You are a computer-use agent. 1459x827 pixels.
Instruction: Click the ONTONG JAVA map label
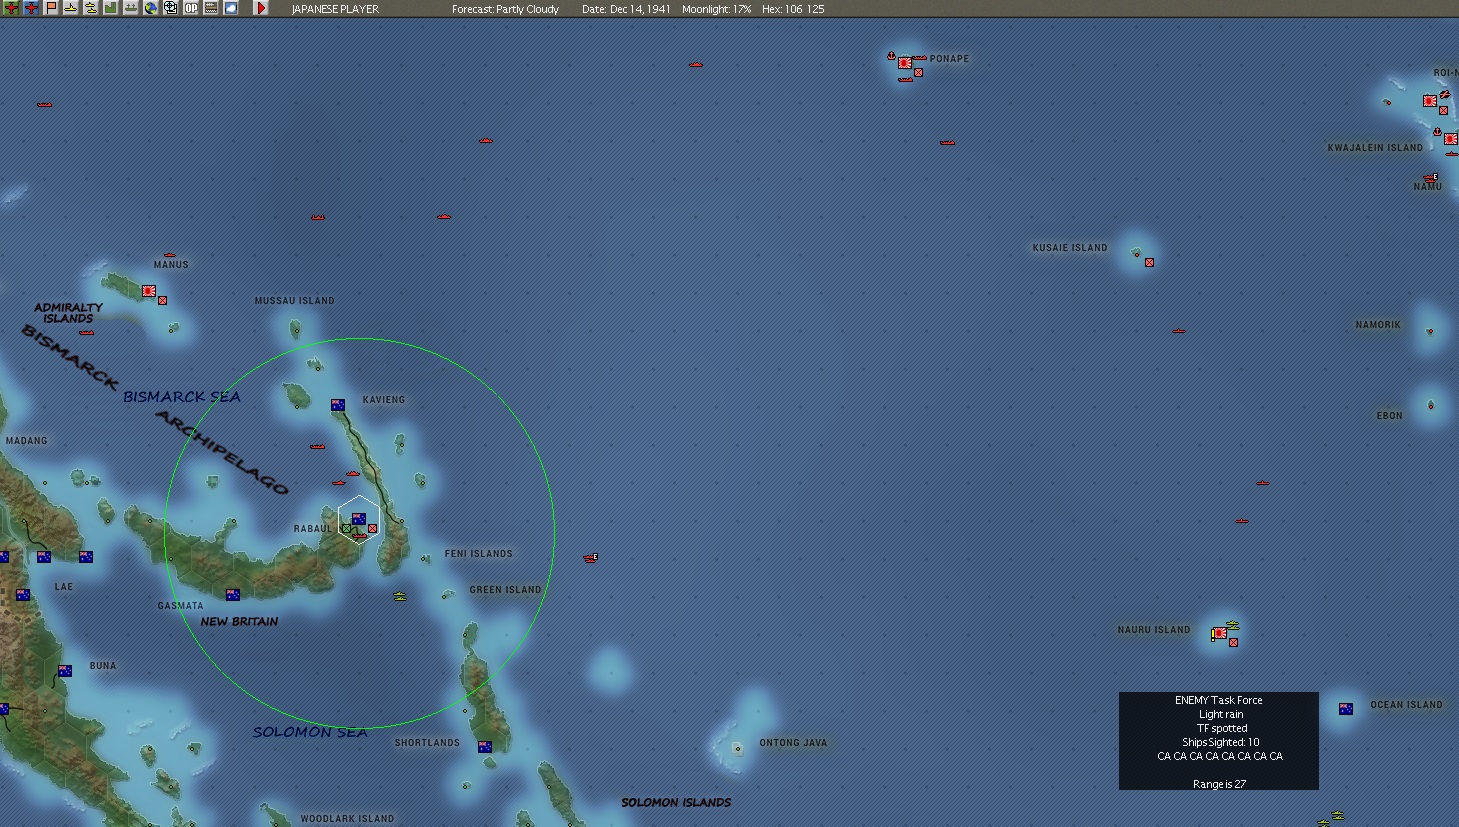coord(794,742)
